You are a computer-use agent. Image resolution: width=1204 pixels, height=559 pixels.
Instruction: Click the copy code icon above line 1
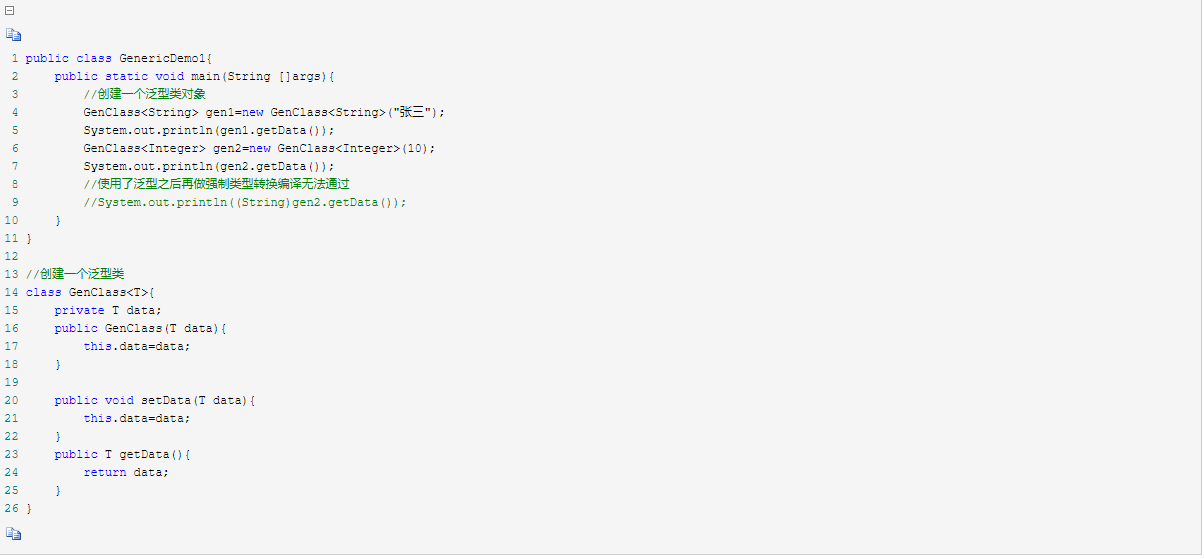[x=13, y=35]
